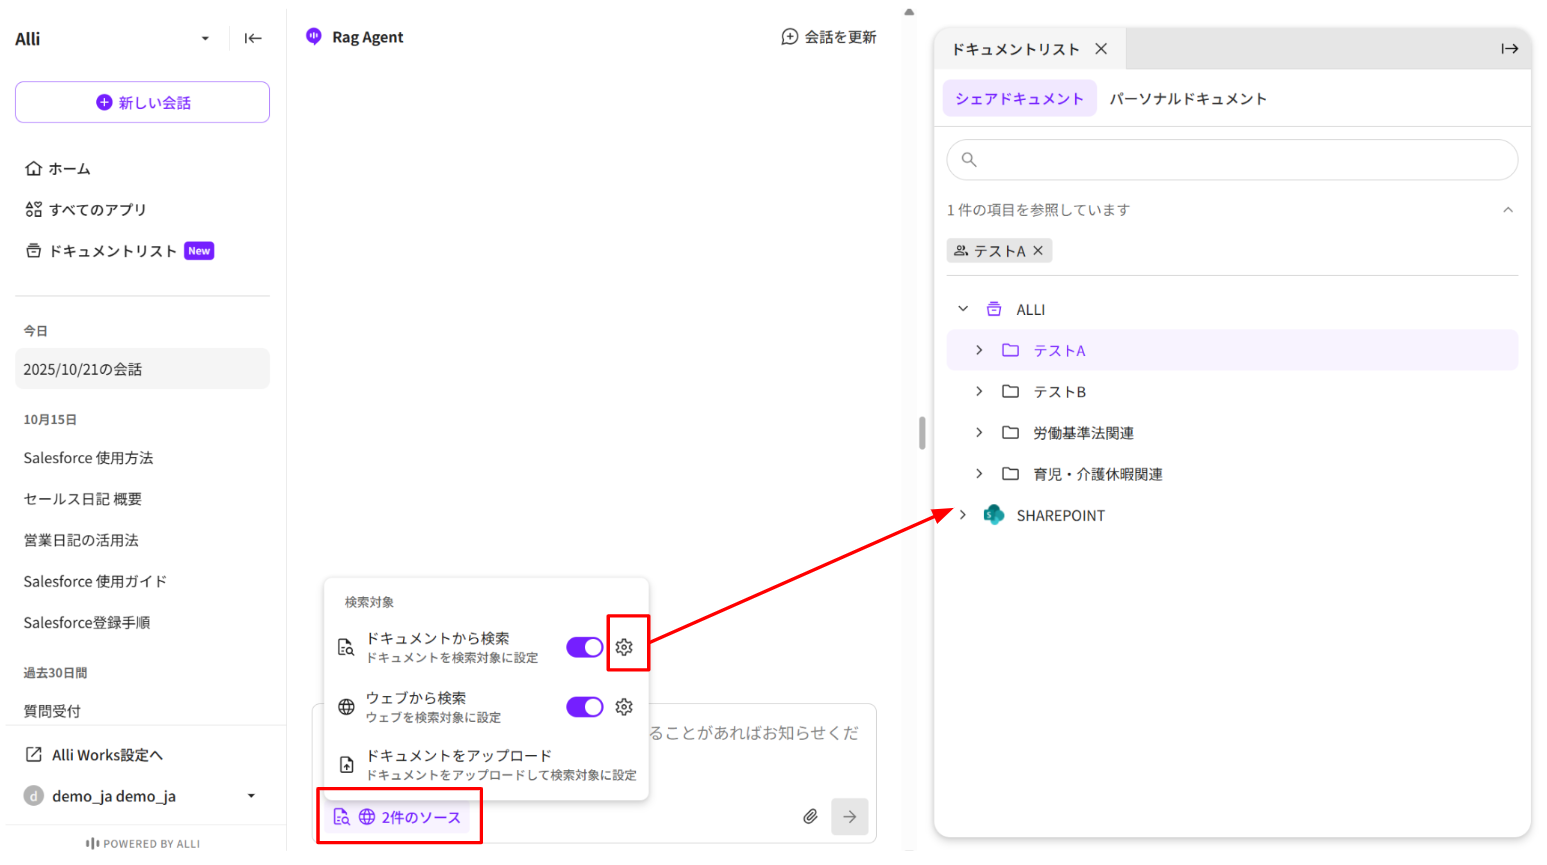Collapse document list panel with arrow icon
Screen dimensions: 1547x865
tap(1509, 49)
